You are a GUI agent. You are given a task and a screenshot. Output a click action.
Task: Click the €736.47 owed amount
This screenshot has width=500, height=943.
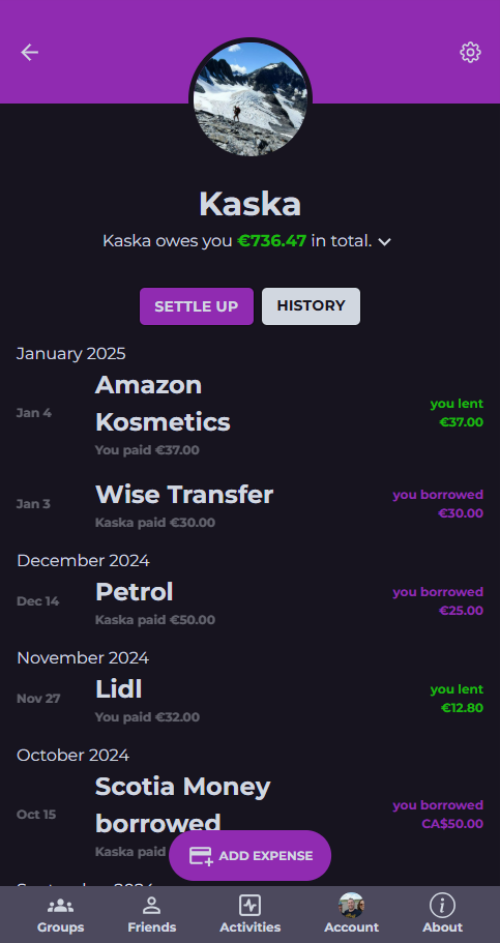(272, 241)
